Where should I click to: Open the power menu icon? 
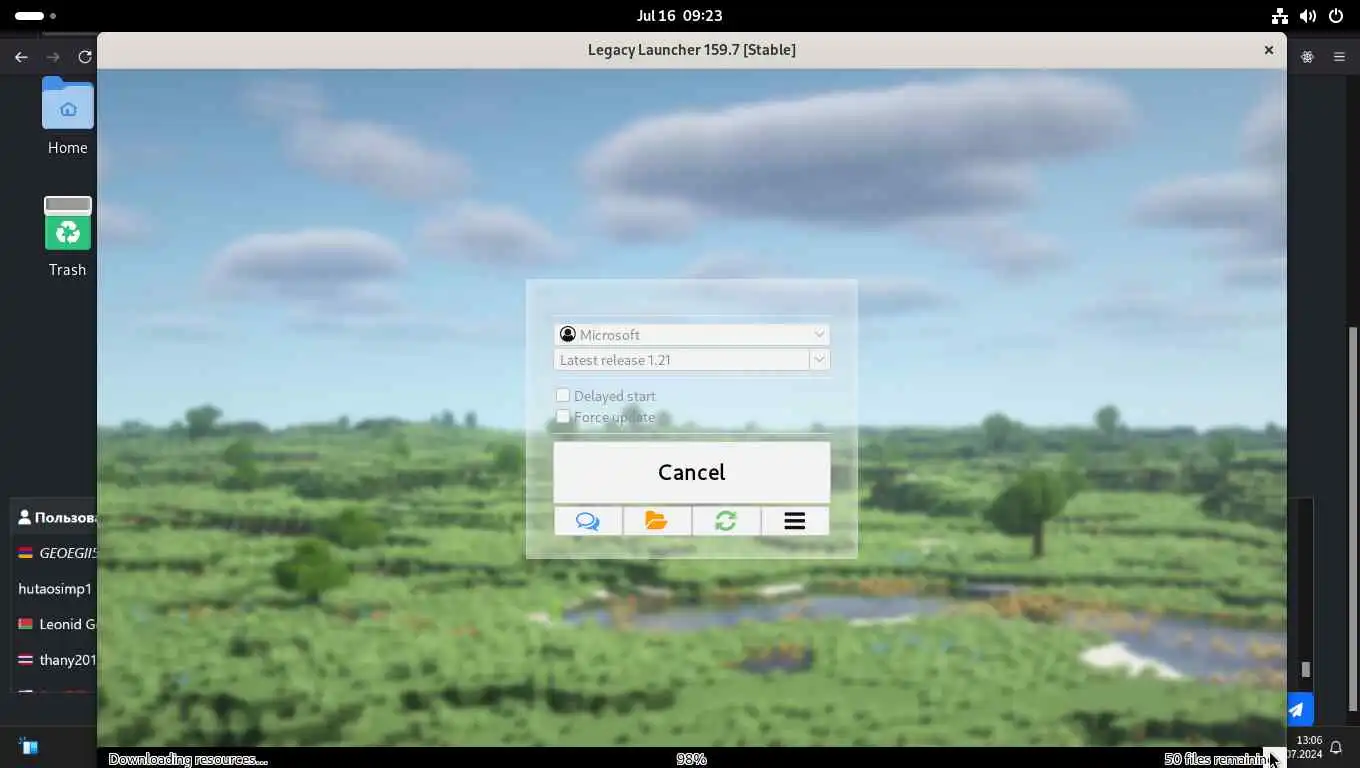pyautogui.click(x=1336, y=16)
